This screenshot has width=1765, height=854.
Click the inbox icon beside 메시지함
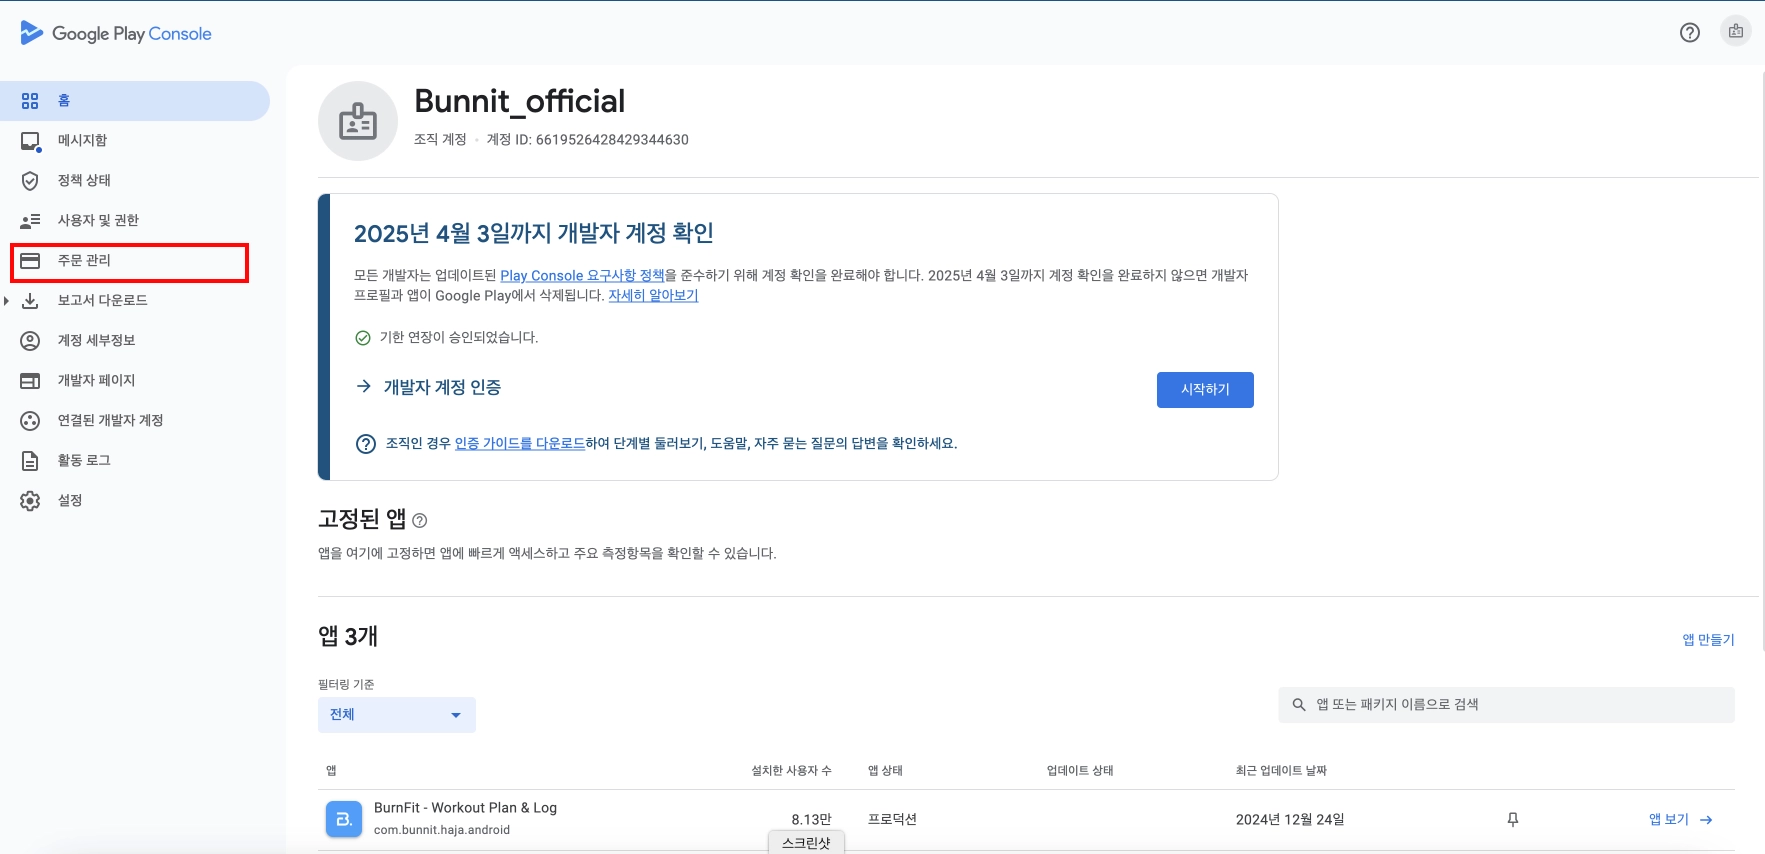pyautogui.click(x=31, y=141)
